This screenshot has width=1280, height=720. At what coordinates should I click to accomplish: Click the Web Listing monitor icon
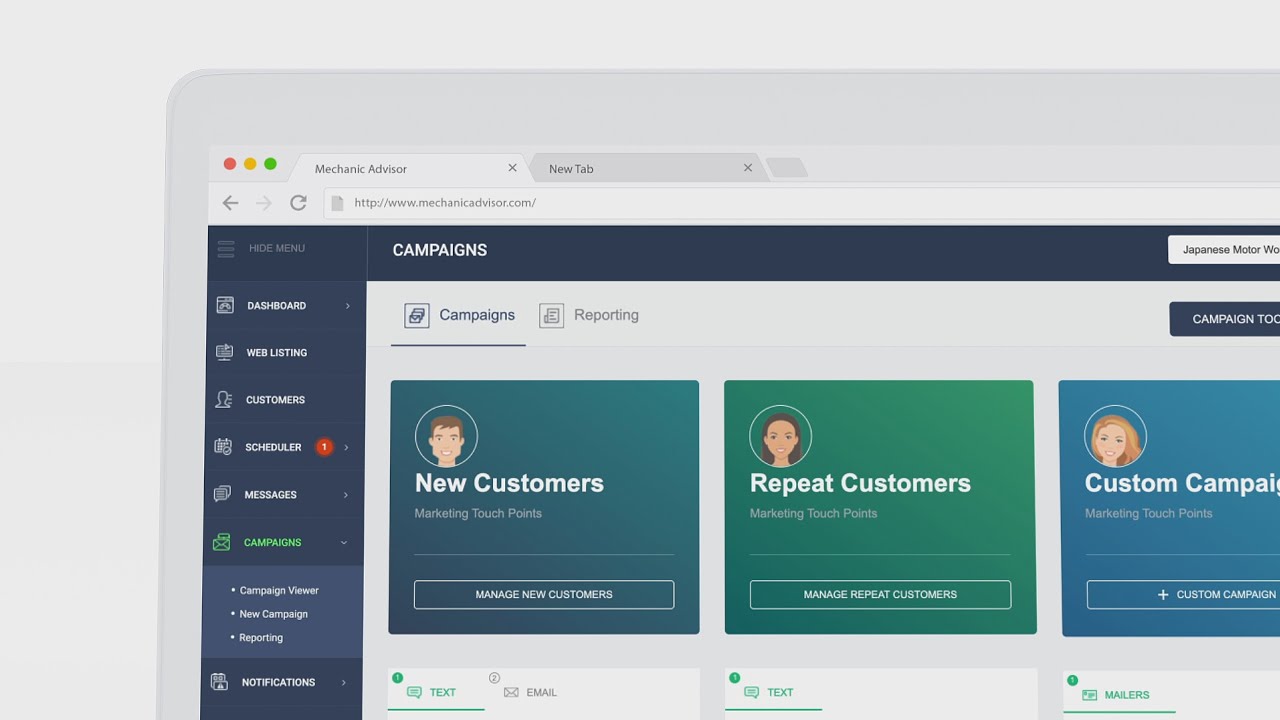coord(225,352)
